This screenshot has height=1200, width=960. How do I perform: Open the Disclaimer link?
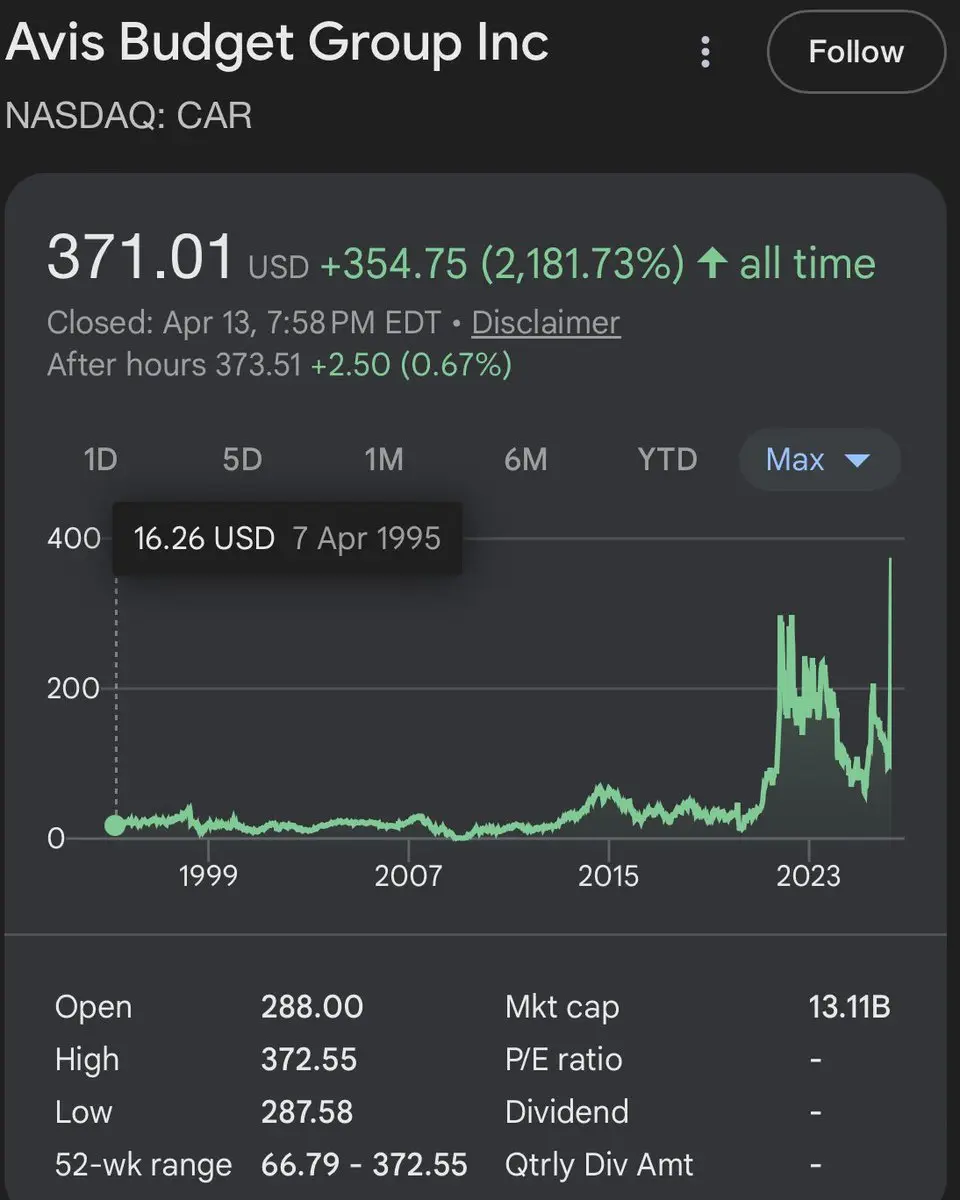tap(545, 323)
